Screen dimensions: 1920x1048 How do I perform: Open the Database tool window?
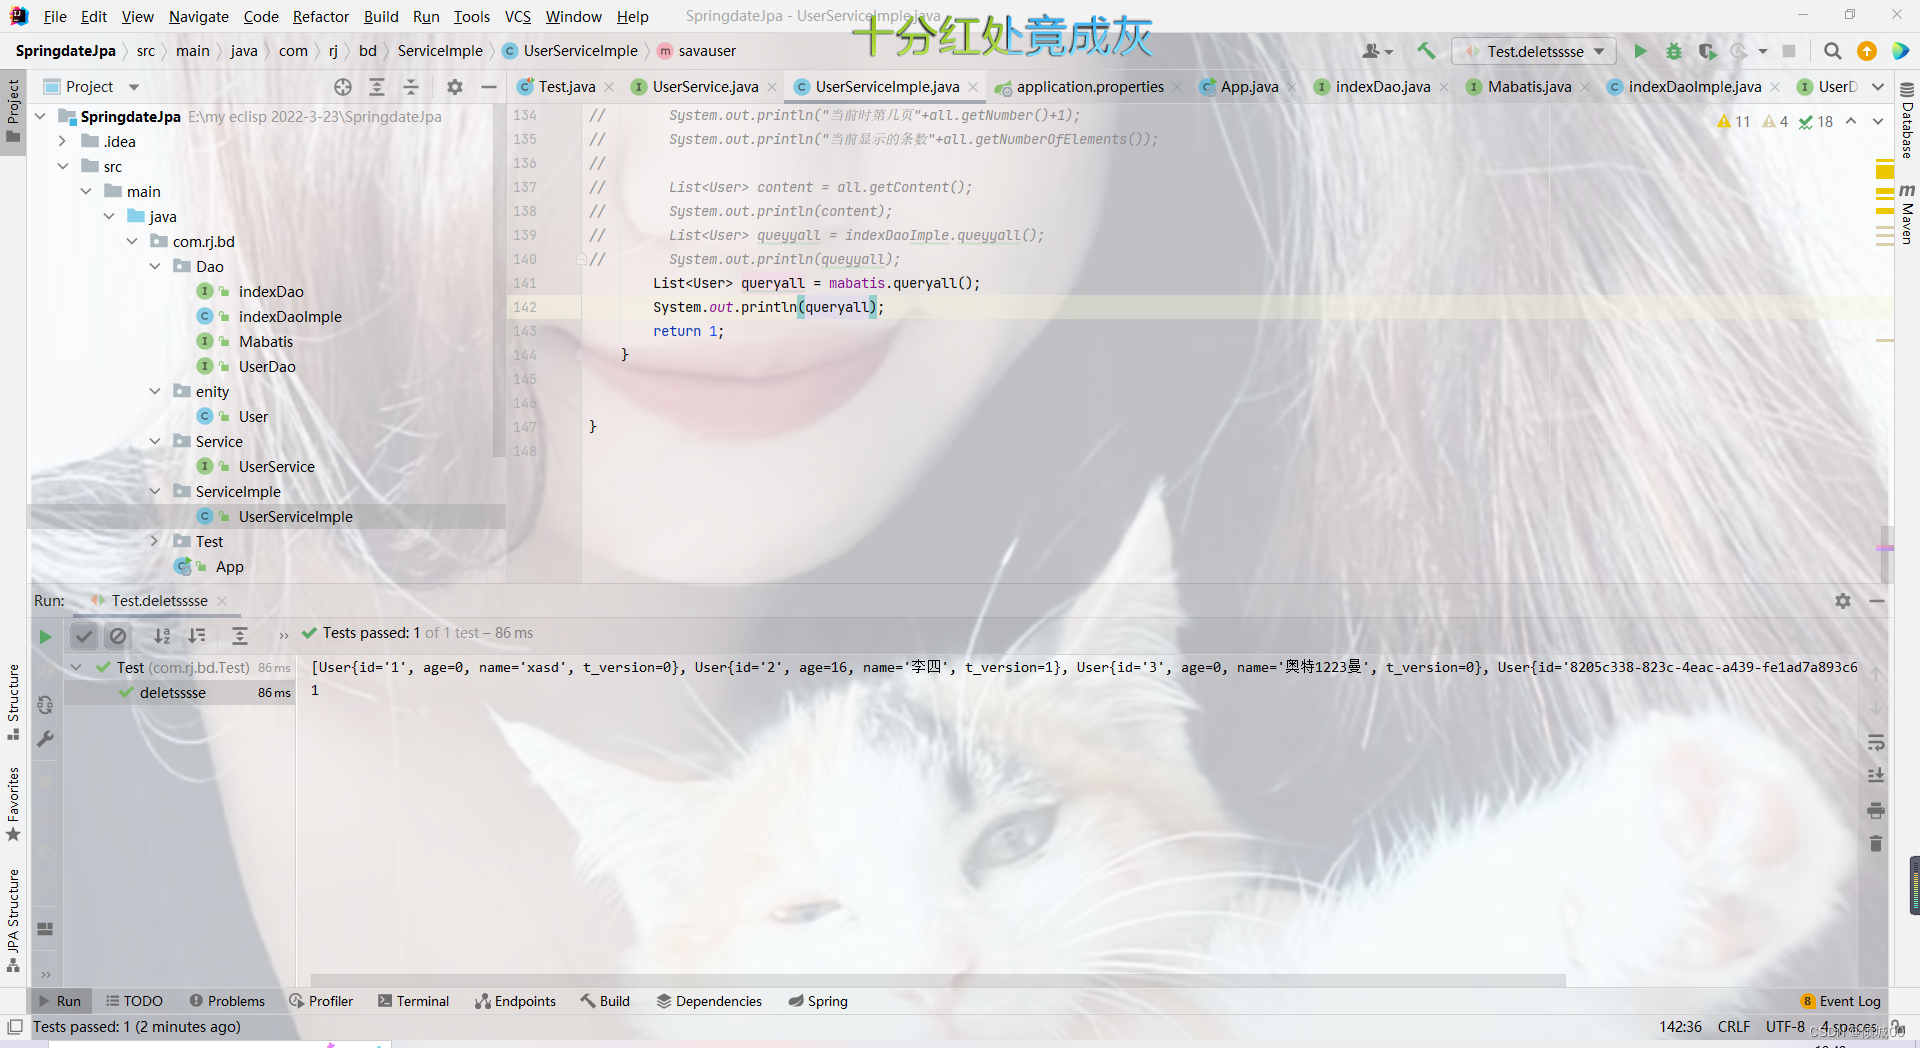[1907, 120]
